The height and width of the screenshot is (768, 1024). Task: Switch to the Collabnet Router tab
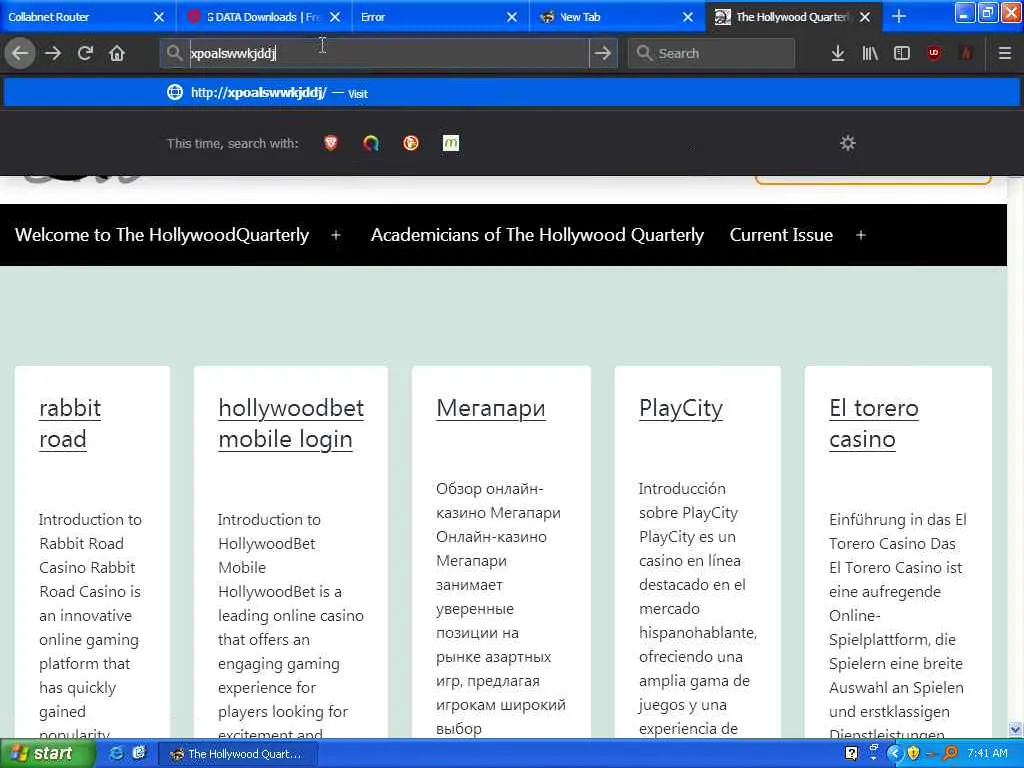coord(88,17)
